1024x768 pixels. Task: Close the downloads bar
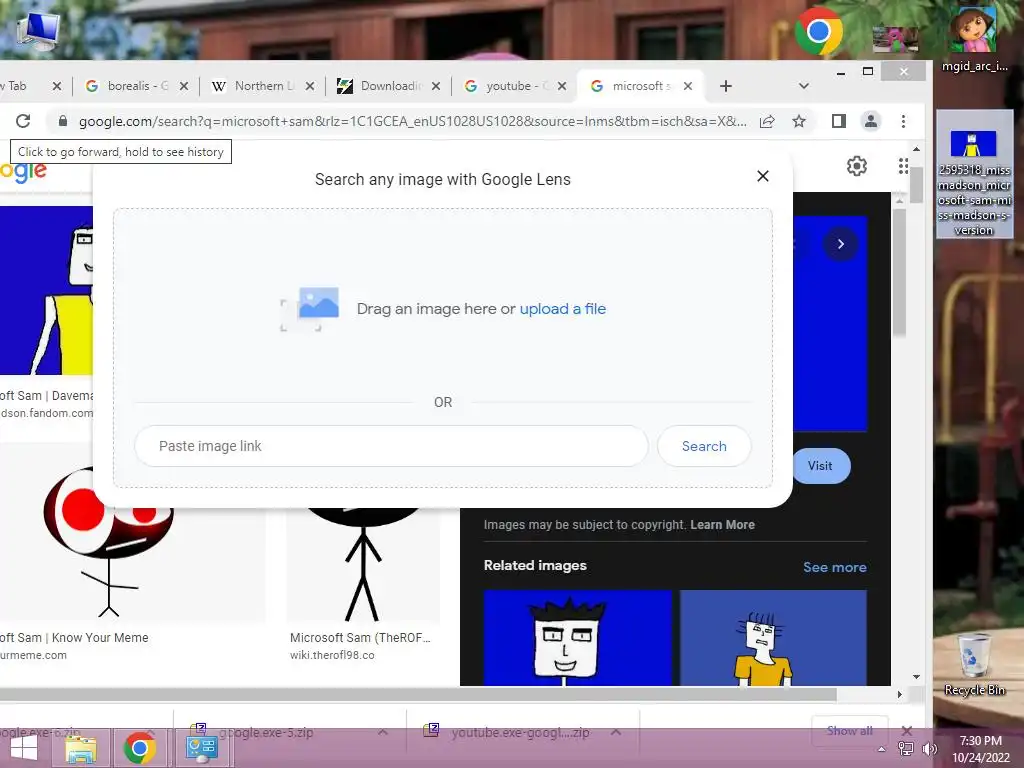pos(906,731)
